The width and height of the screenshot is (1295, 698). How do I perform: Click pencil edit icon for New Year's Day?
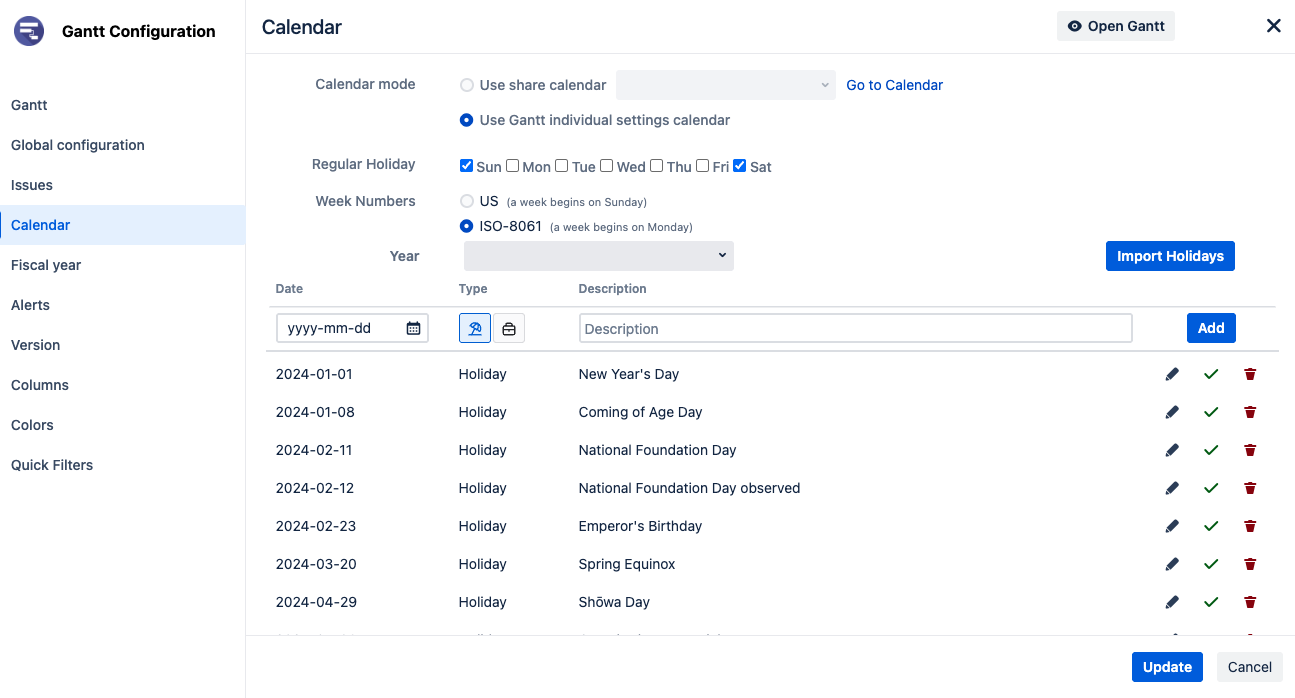coord(1172,374)
